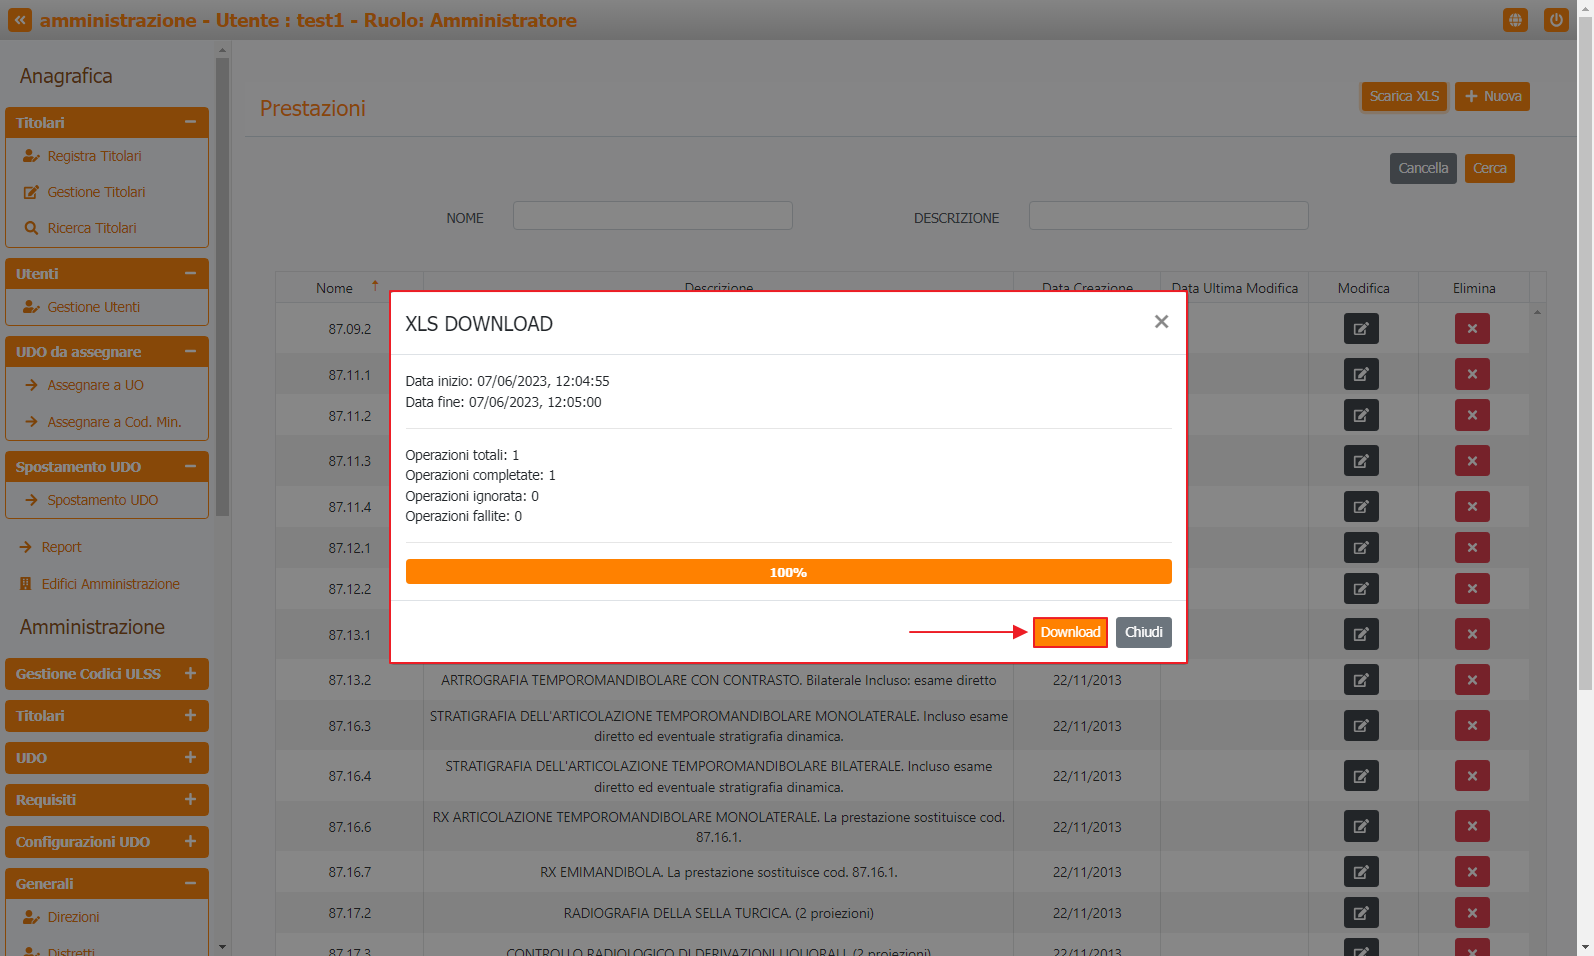The width and height of the screenshot is (1594, 956).
Task: Go to Spostamento UDO link
Action: click(102, 500)
